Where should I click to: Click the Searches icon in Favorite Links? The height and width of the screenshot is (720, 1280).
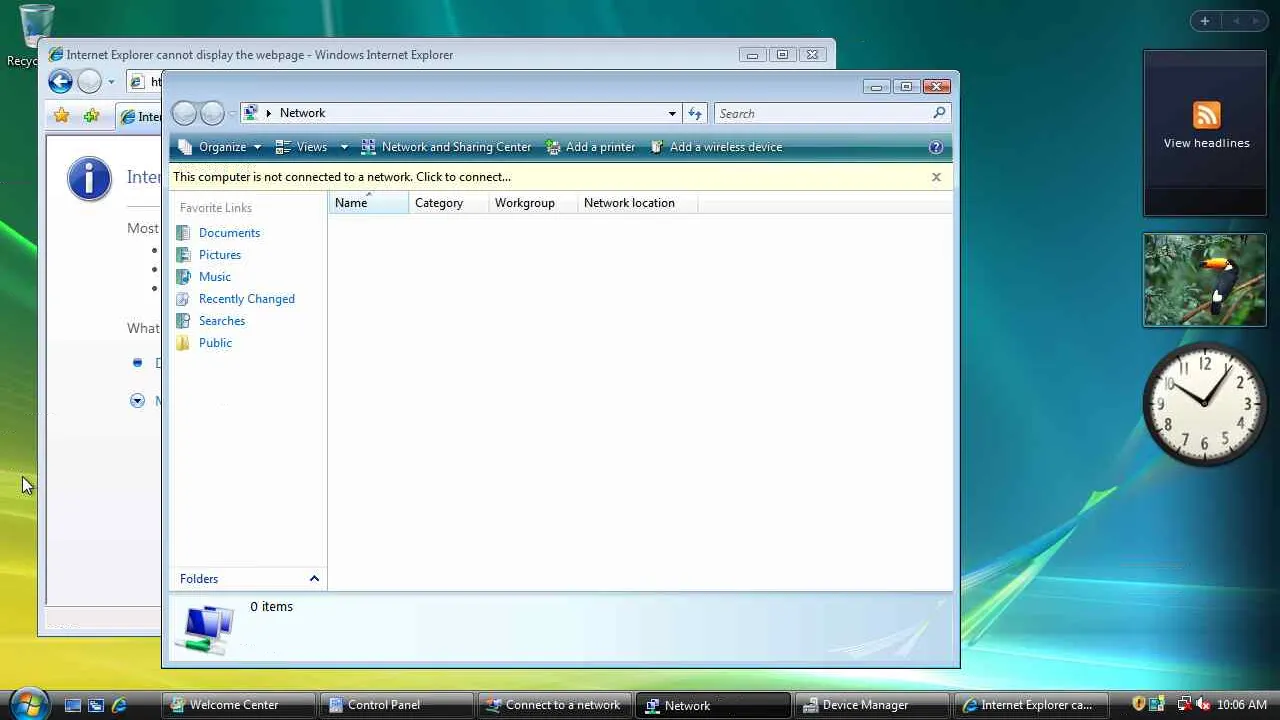(183, 321)
